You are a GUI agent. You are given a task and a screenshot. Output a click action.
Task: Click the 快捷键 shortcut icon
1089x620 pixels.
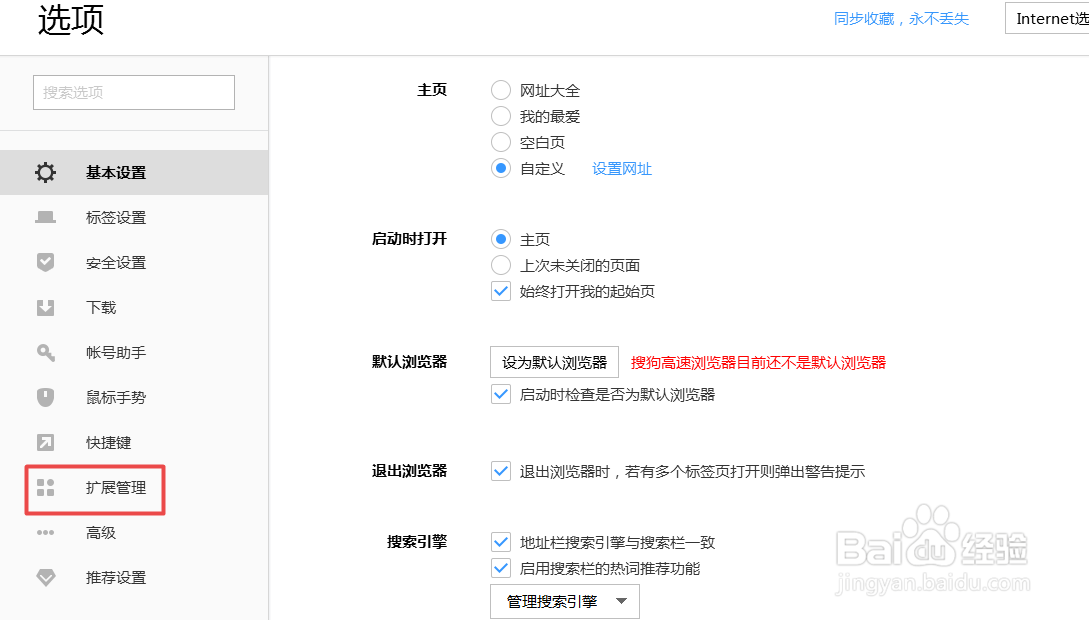(x=45, y=442)
